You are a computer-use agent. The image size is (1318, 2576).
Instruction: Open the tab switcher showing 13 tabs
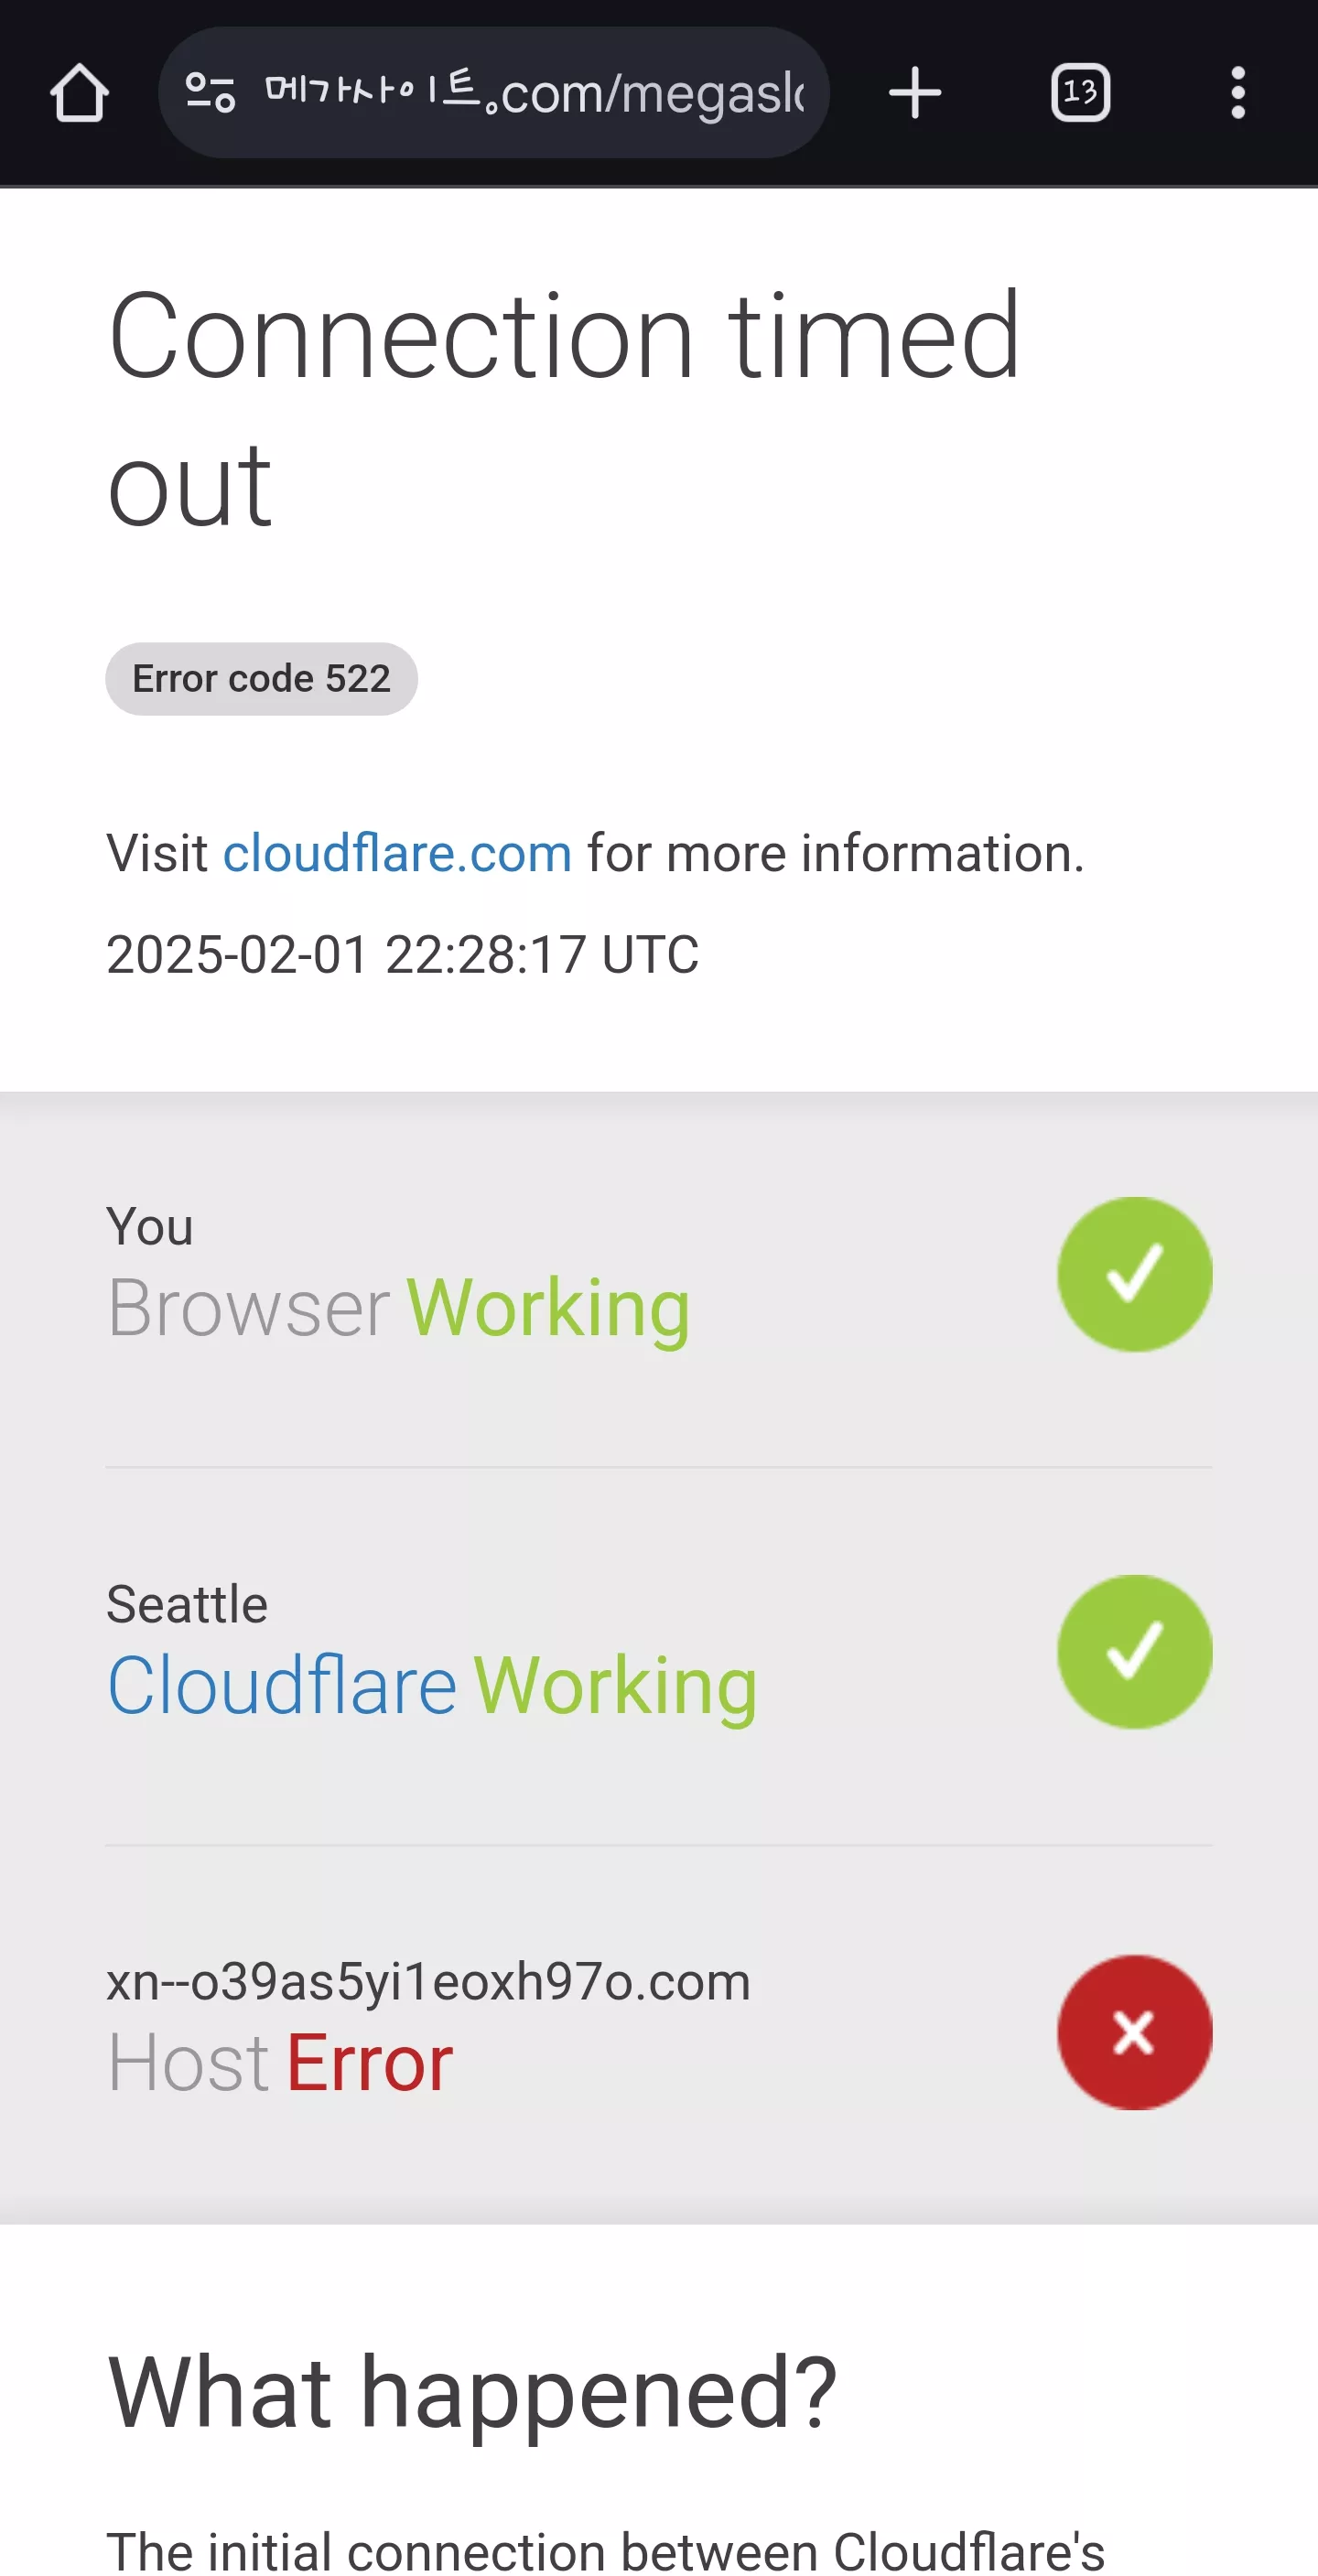click(1080, 92)
